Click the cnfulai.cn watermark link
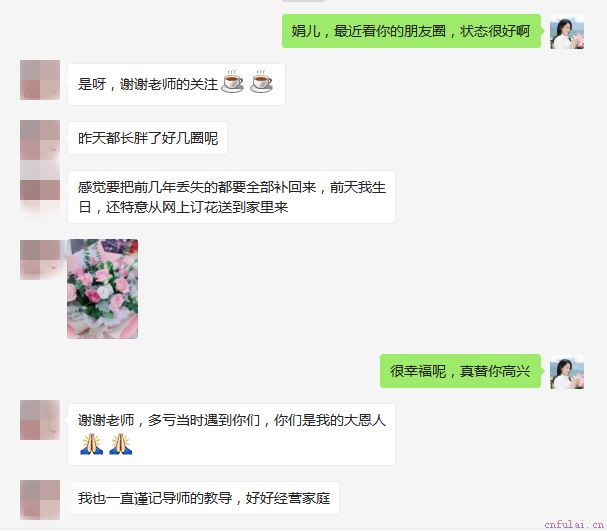 coord(574,524)
